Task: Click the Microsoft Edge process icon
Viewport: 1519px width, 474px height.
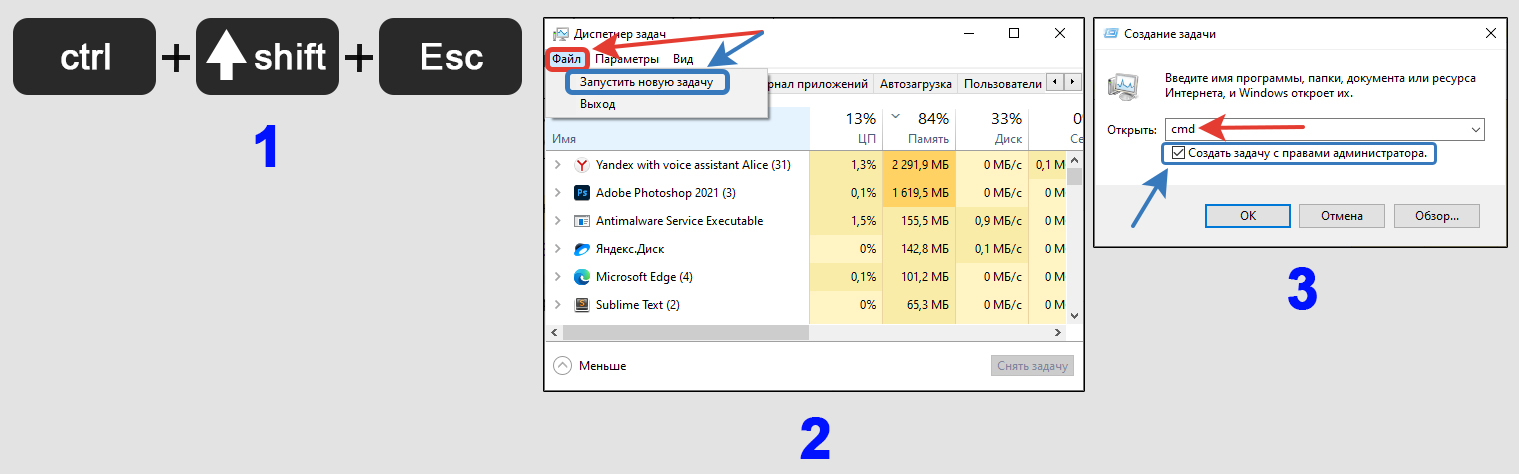Action: pyautogui.click(x=582, y=277)
